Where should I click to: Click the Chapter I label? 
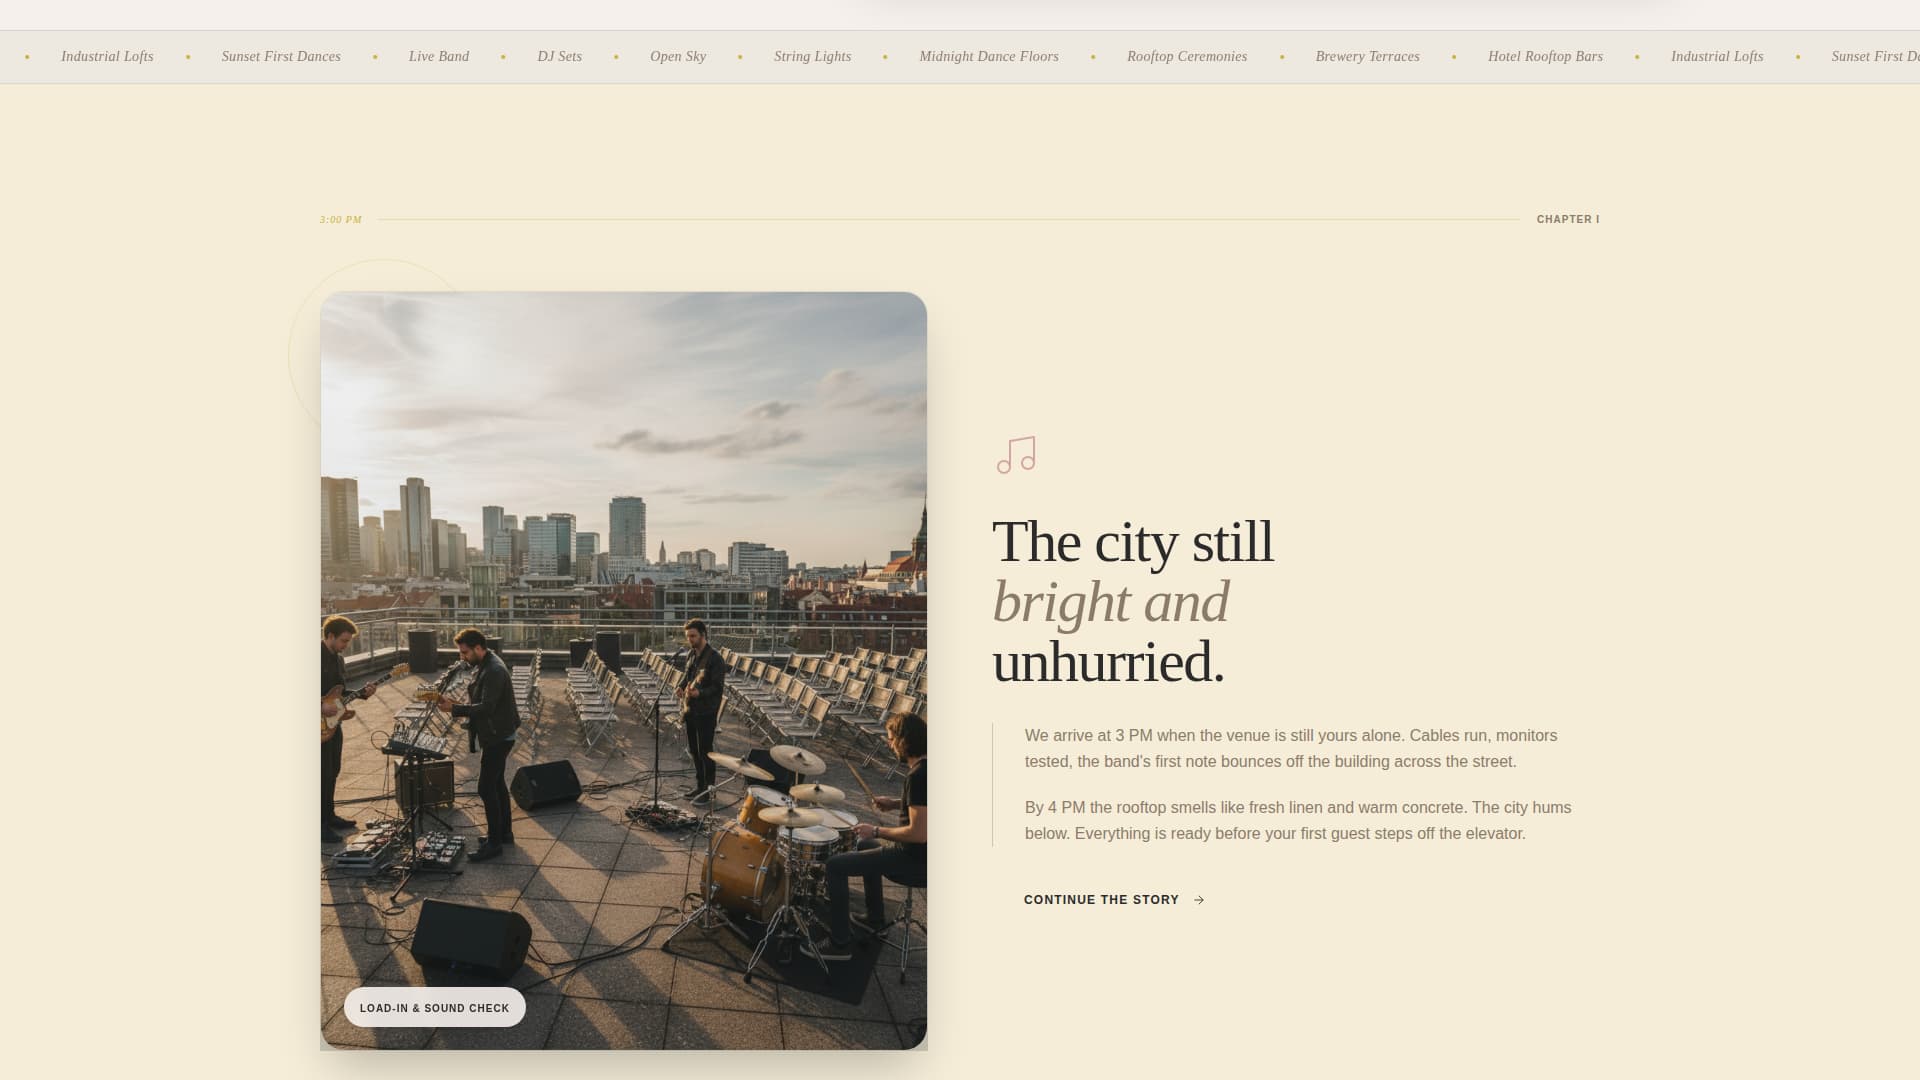1567,219
